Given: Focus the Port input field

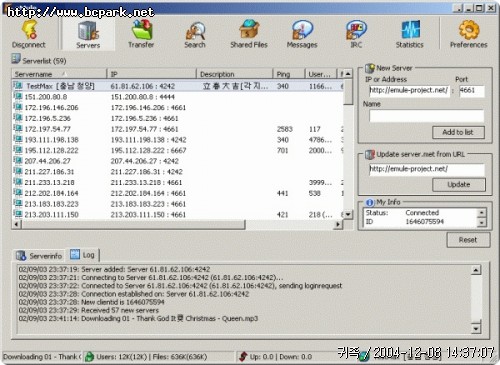Looking at the screenshot, I should tap(471, 91).
